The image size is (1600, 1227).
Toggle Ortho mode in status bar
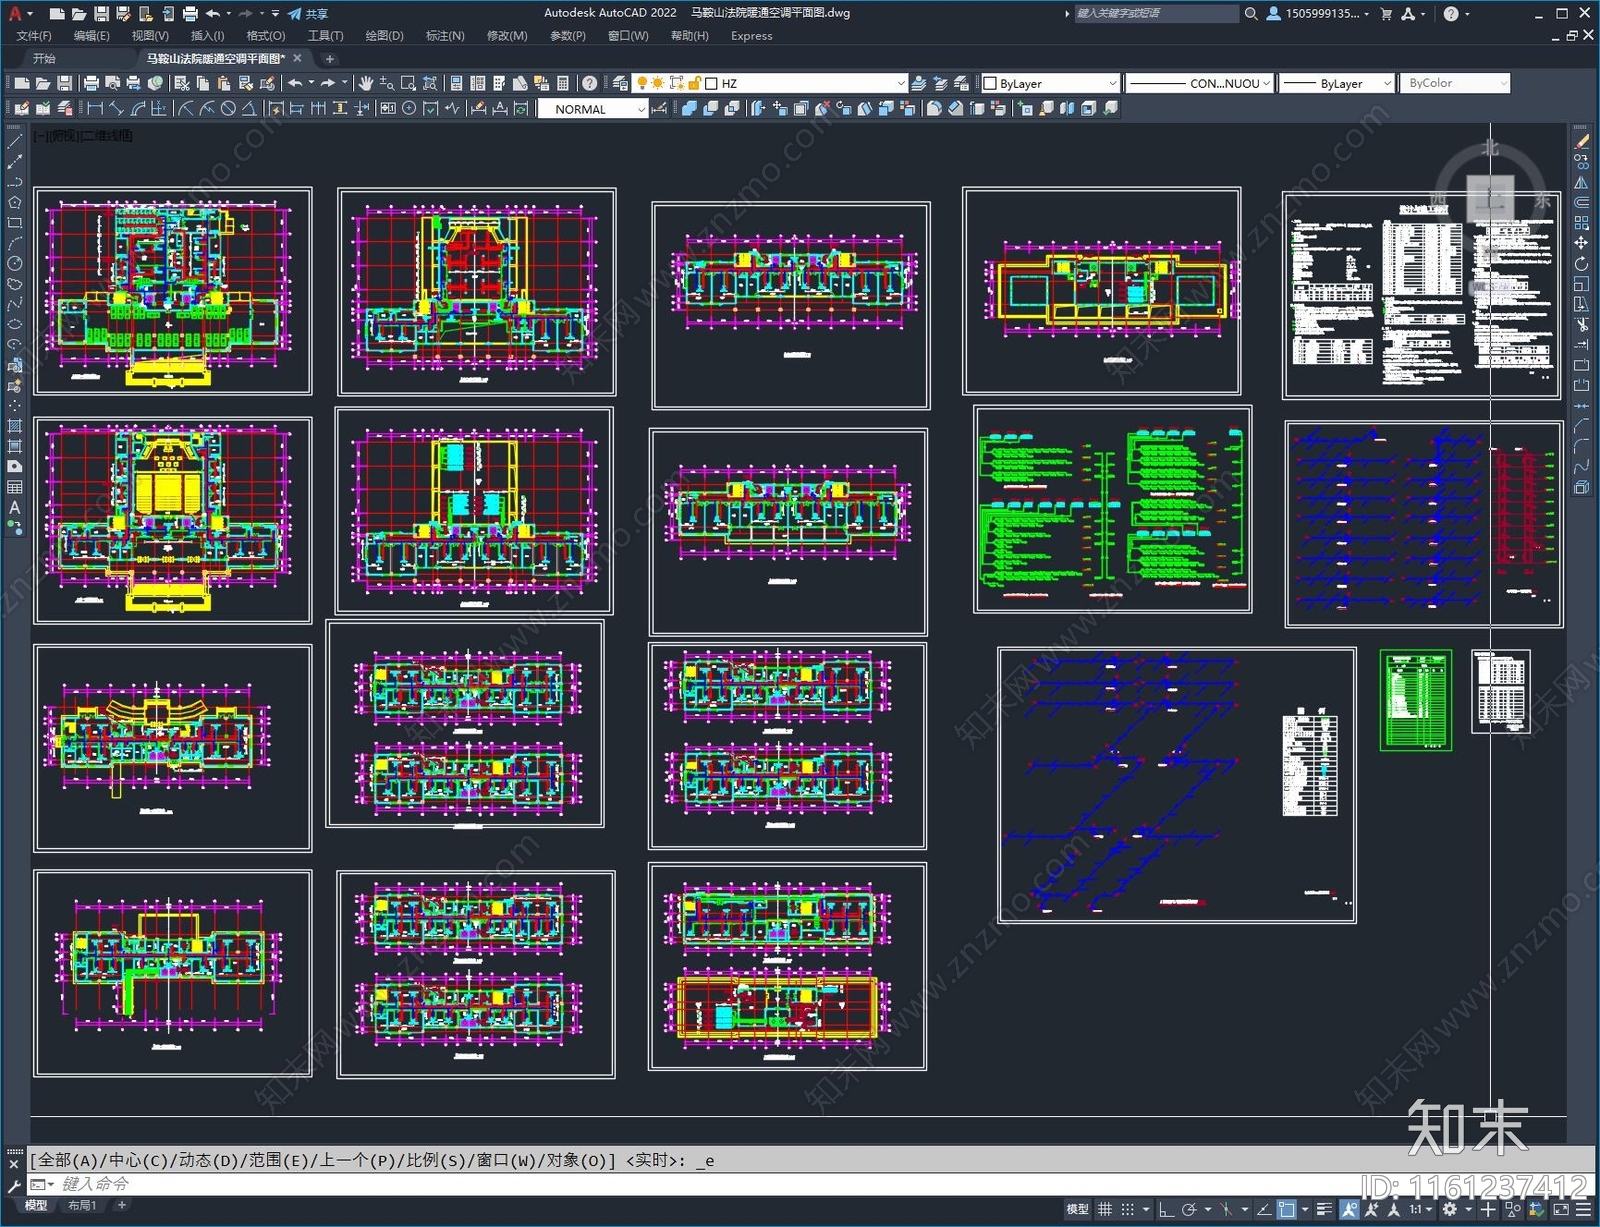[x=1166, y=1210]
